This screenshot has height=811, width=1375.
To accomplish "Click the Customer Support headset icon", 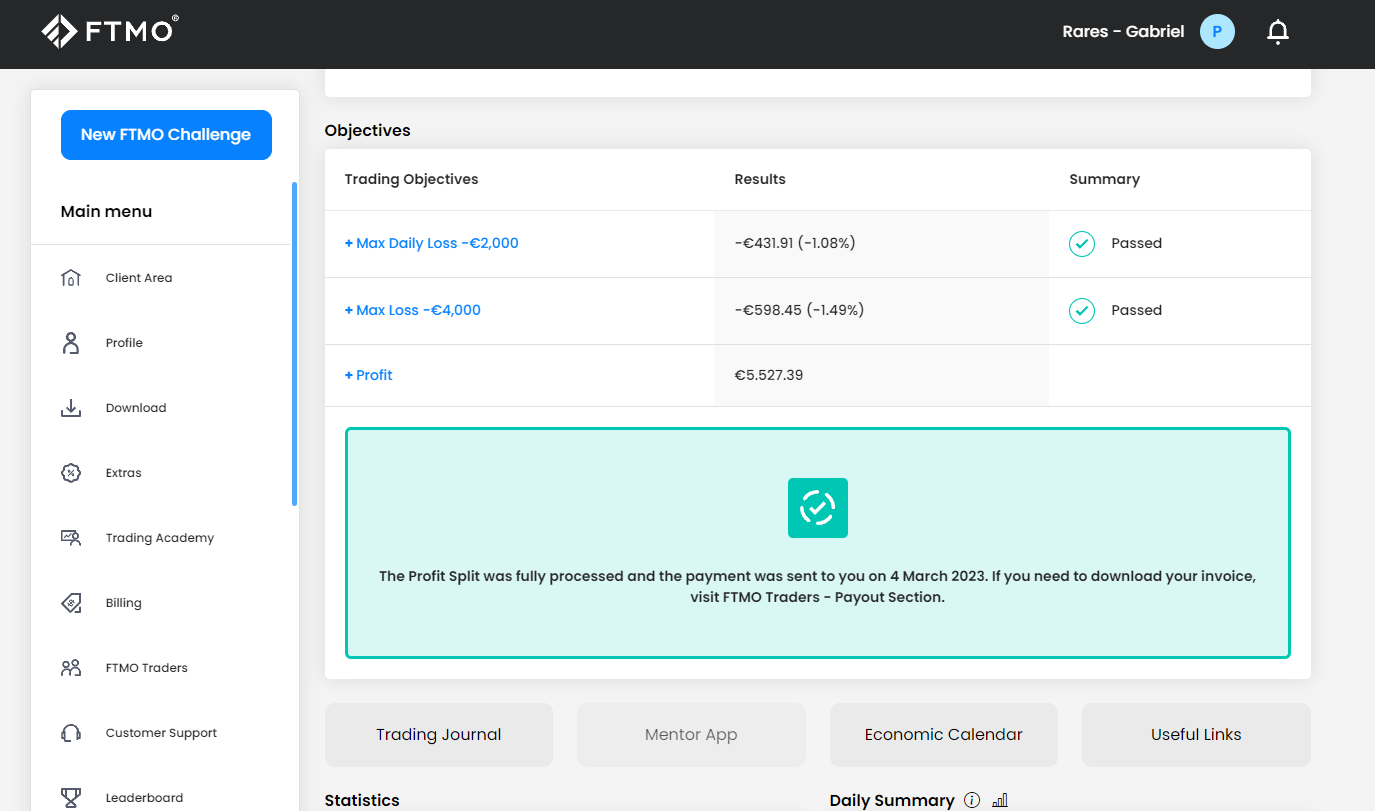I will point(71,733).
